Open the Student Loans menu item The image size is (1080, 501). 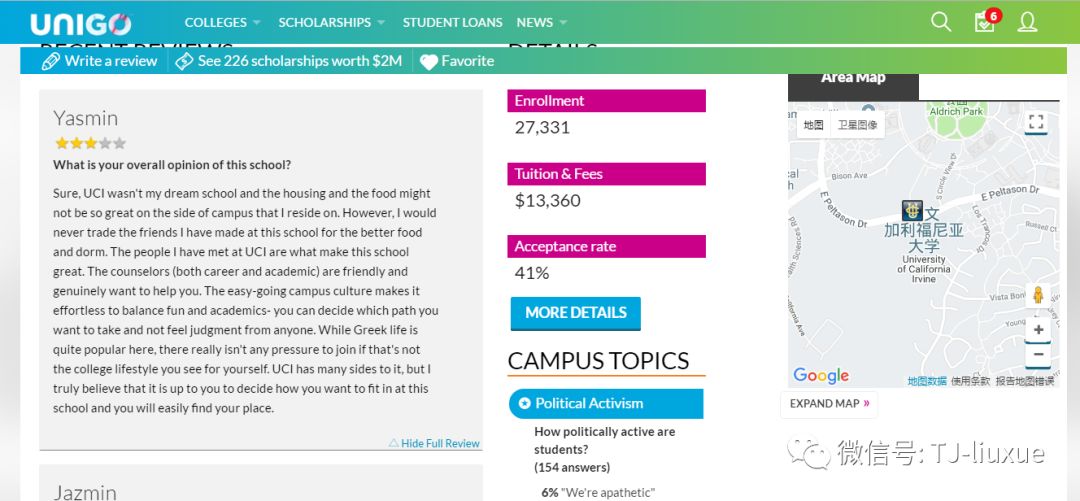pos(453,23)
